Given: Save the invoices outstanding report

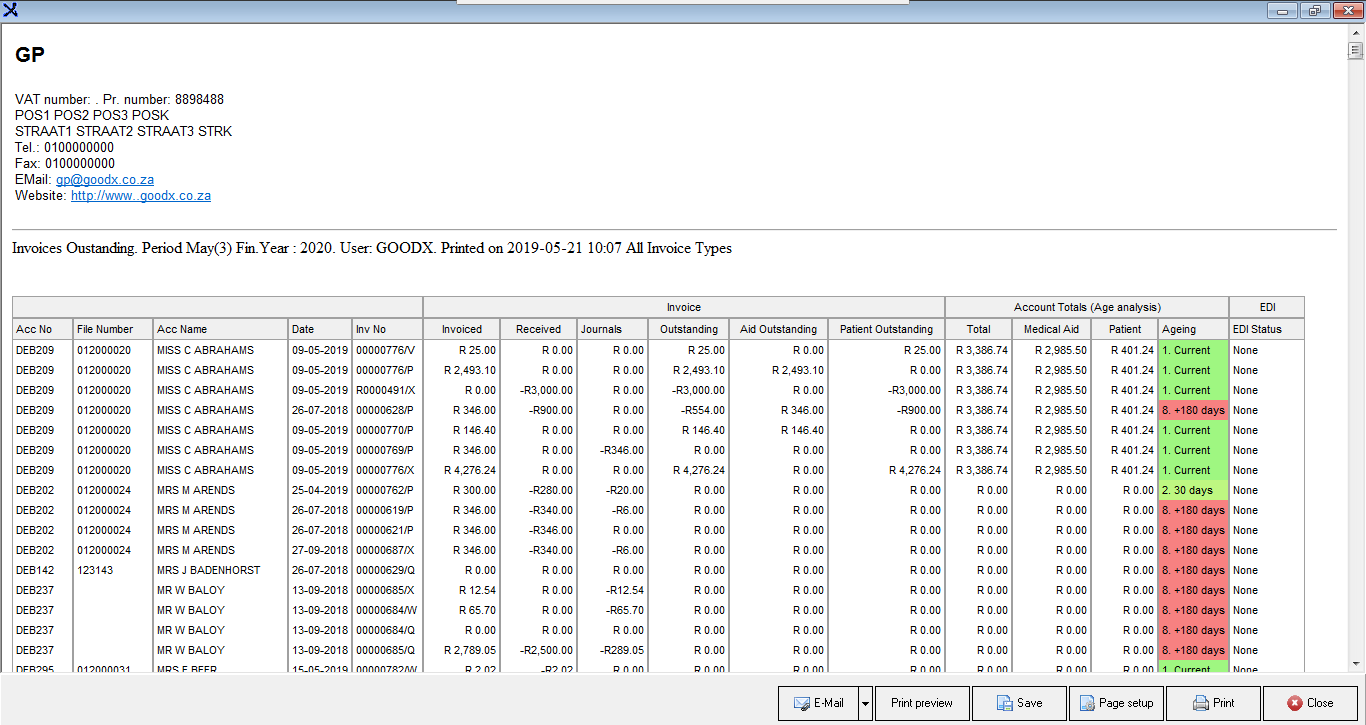Looking at the screenshot, I should (x=1018, y=703).
